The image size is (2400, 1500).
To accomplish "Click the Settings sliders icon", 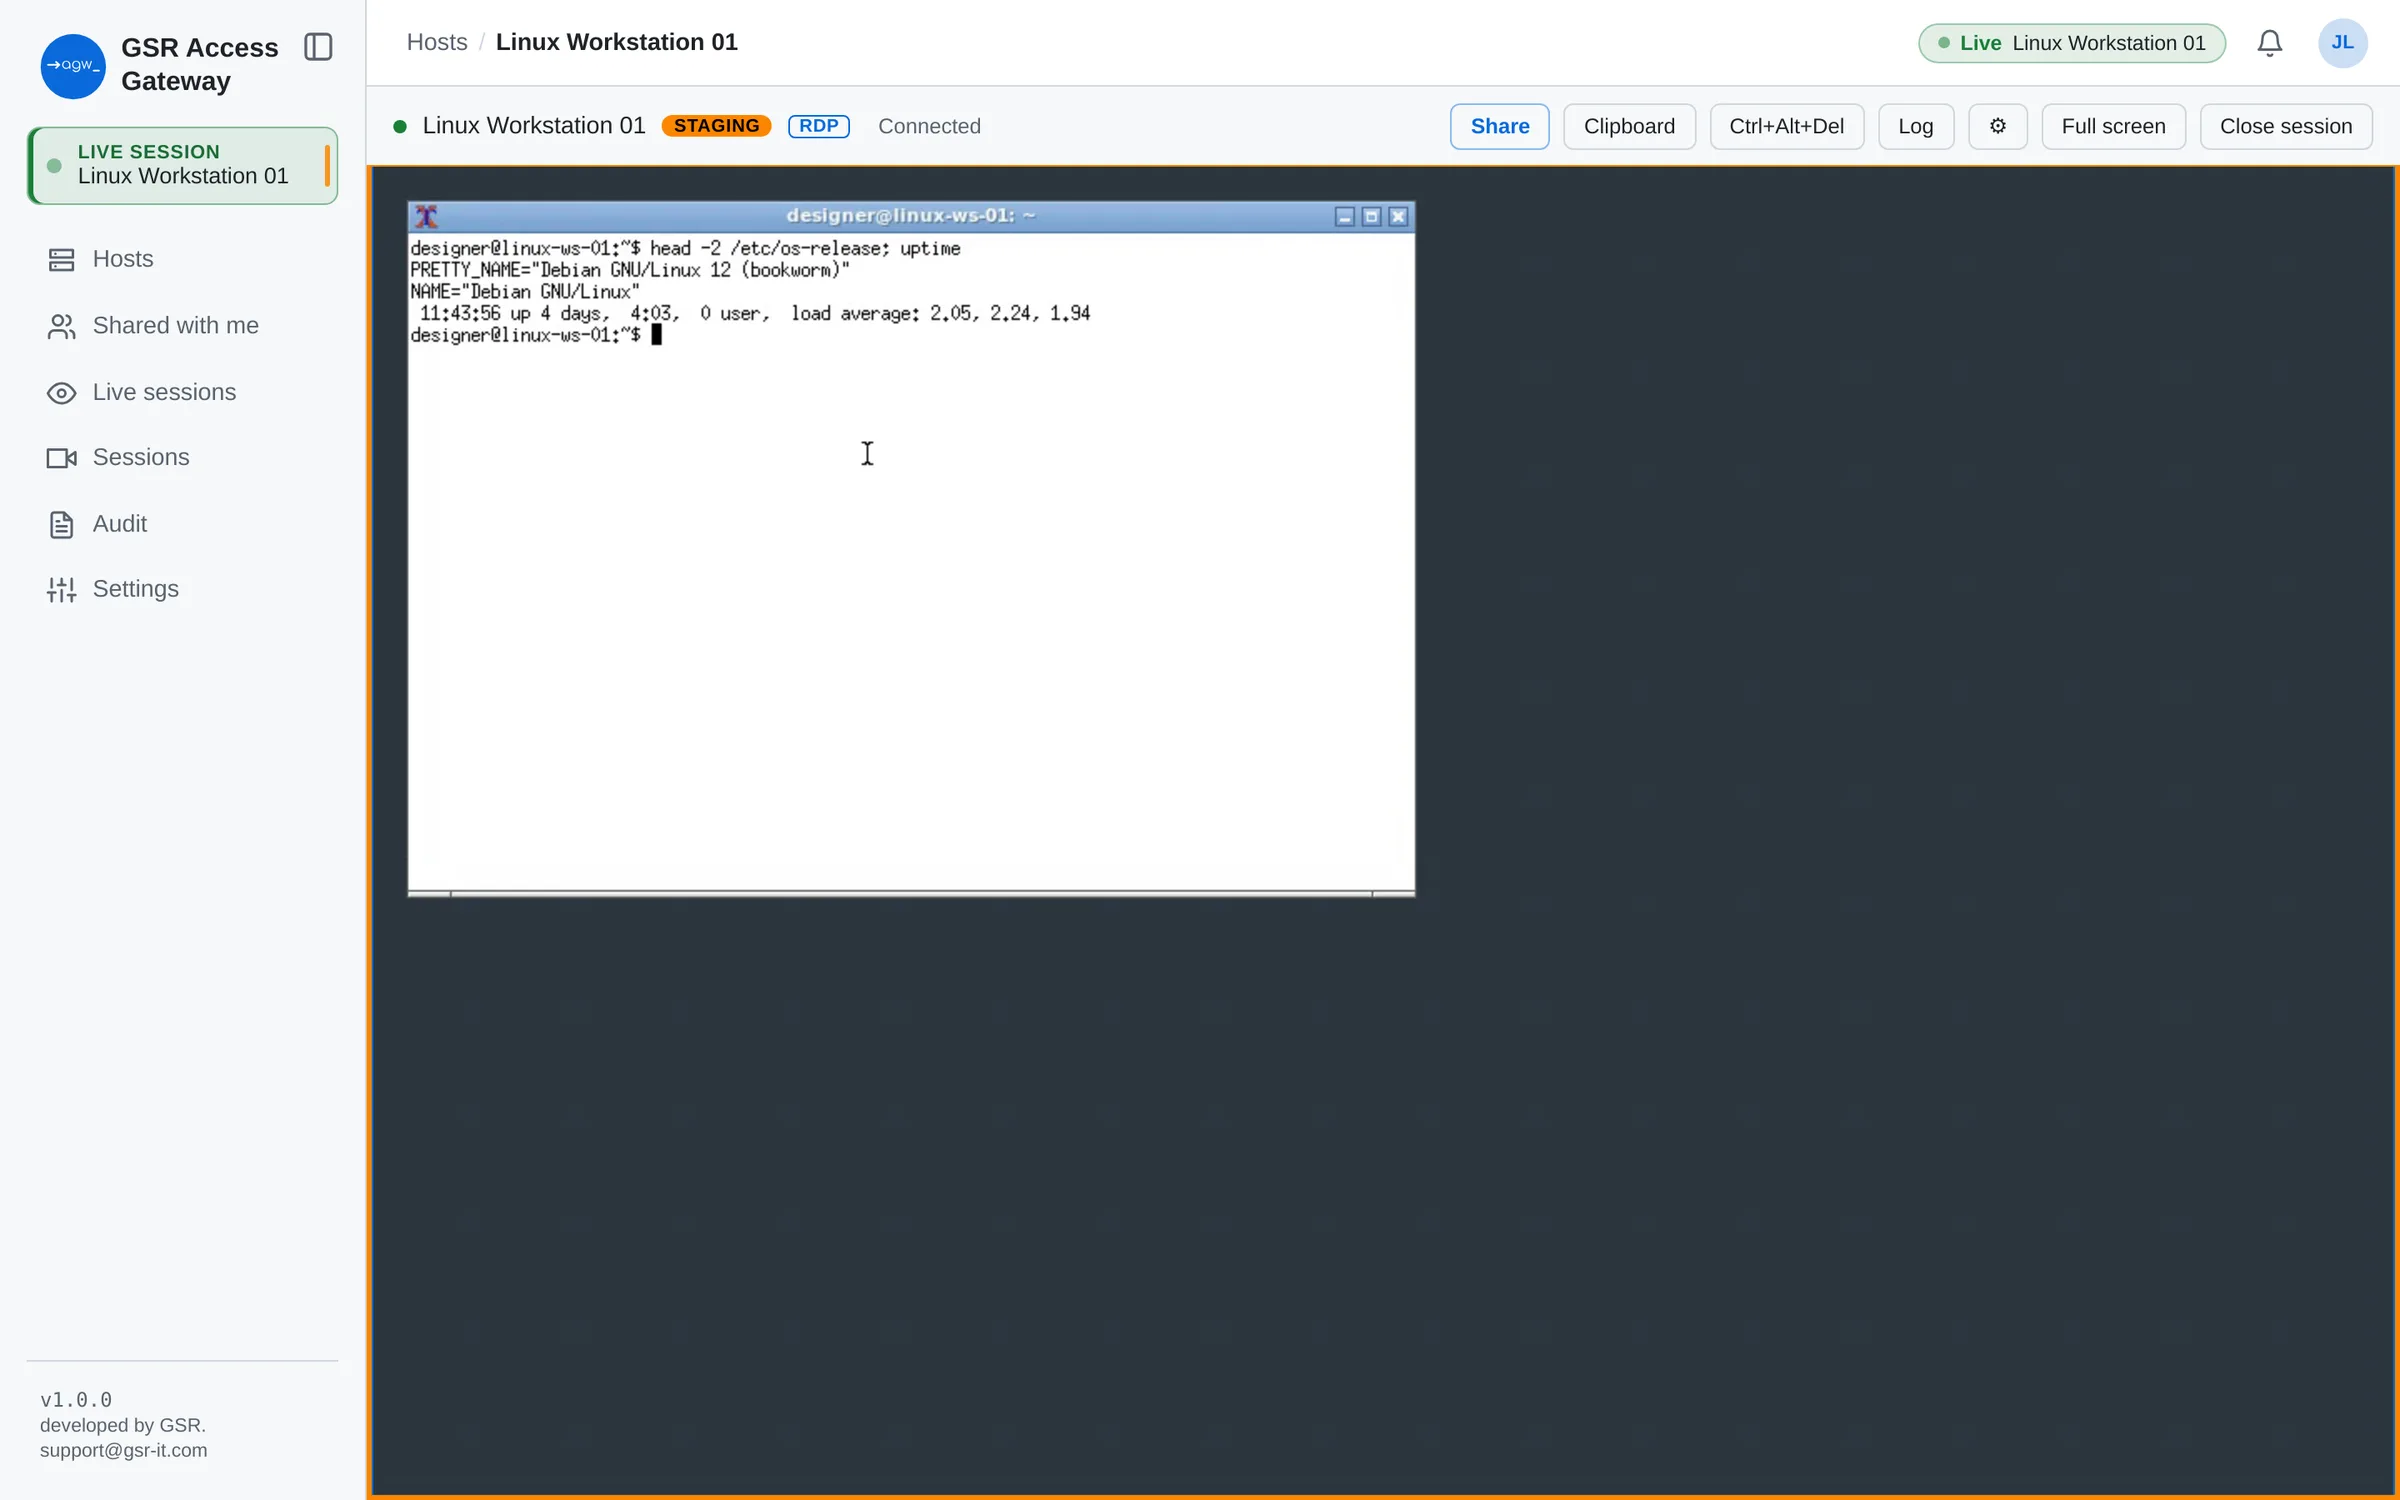I will click(x=61, y=590).
